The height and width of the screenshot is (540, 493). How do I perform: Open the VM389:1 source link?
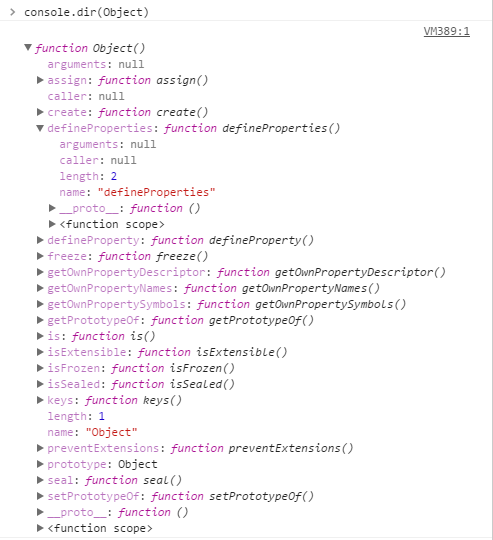[x=447, y=31]
